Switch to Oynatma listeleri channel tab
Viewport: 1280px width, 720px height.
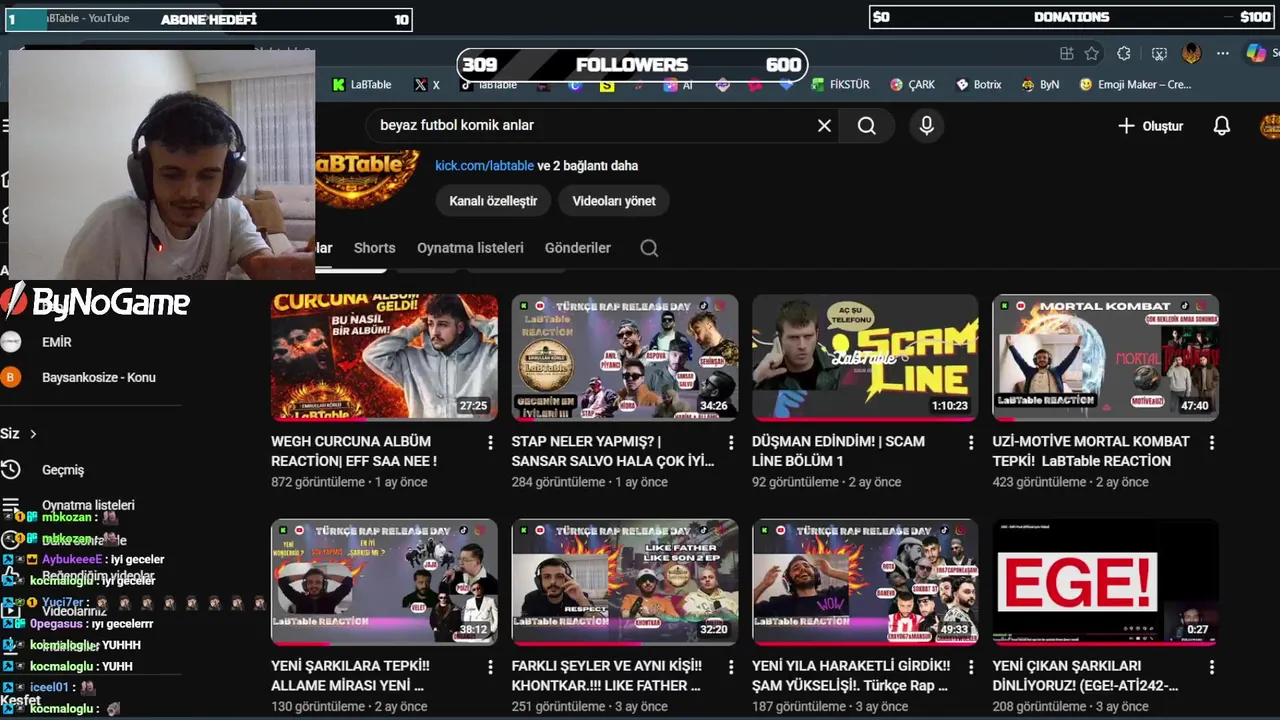(x=470, y=248)
